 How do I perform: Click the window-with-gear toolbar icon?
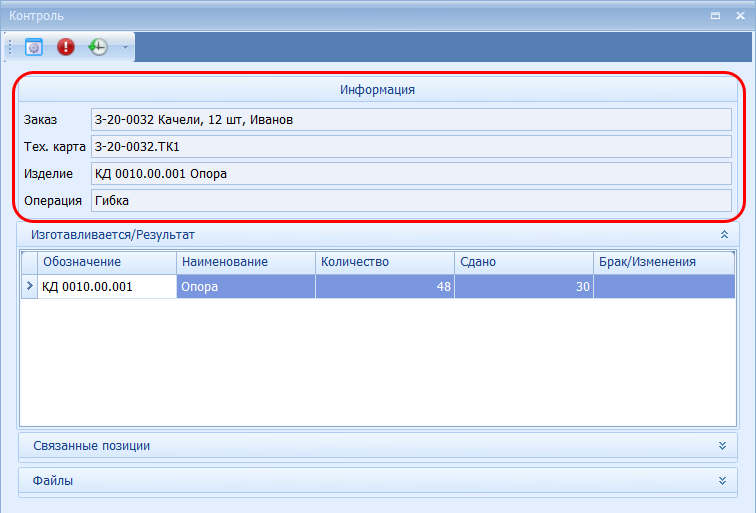click(34, 47)
